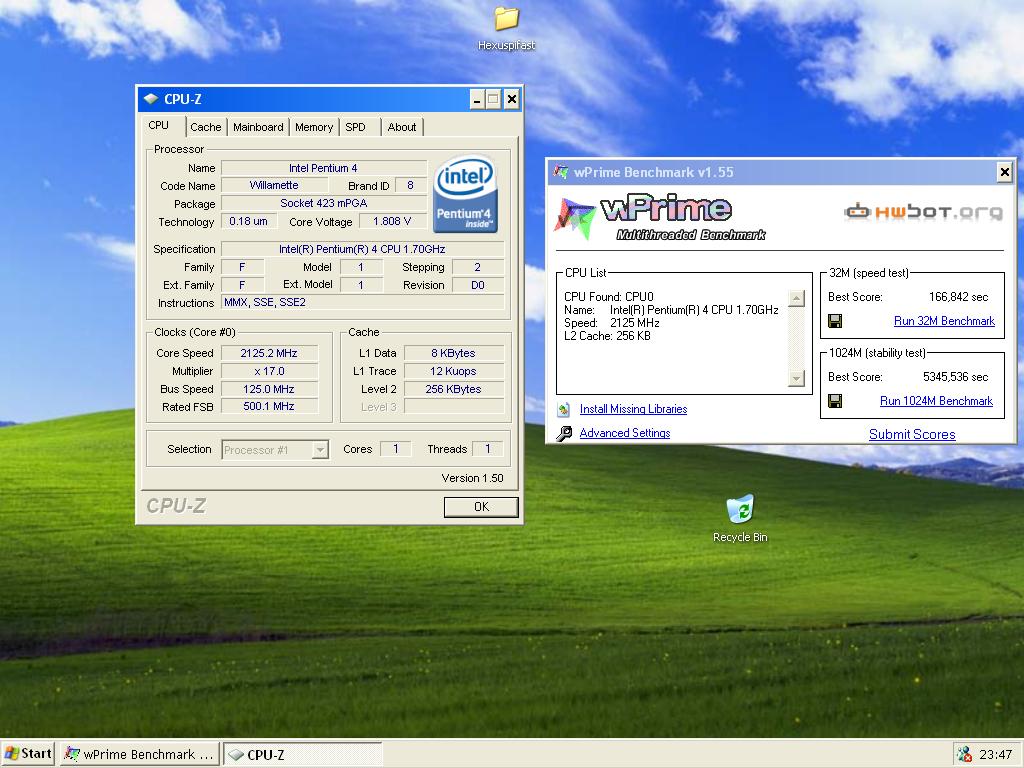Viewport: 1024px width, 768px height.
Task: Close the wPrime Benchmark window
Action: click(1004, 172)
